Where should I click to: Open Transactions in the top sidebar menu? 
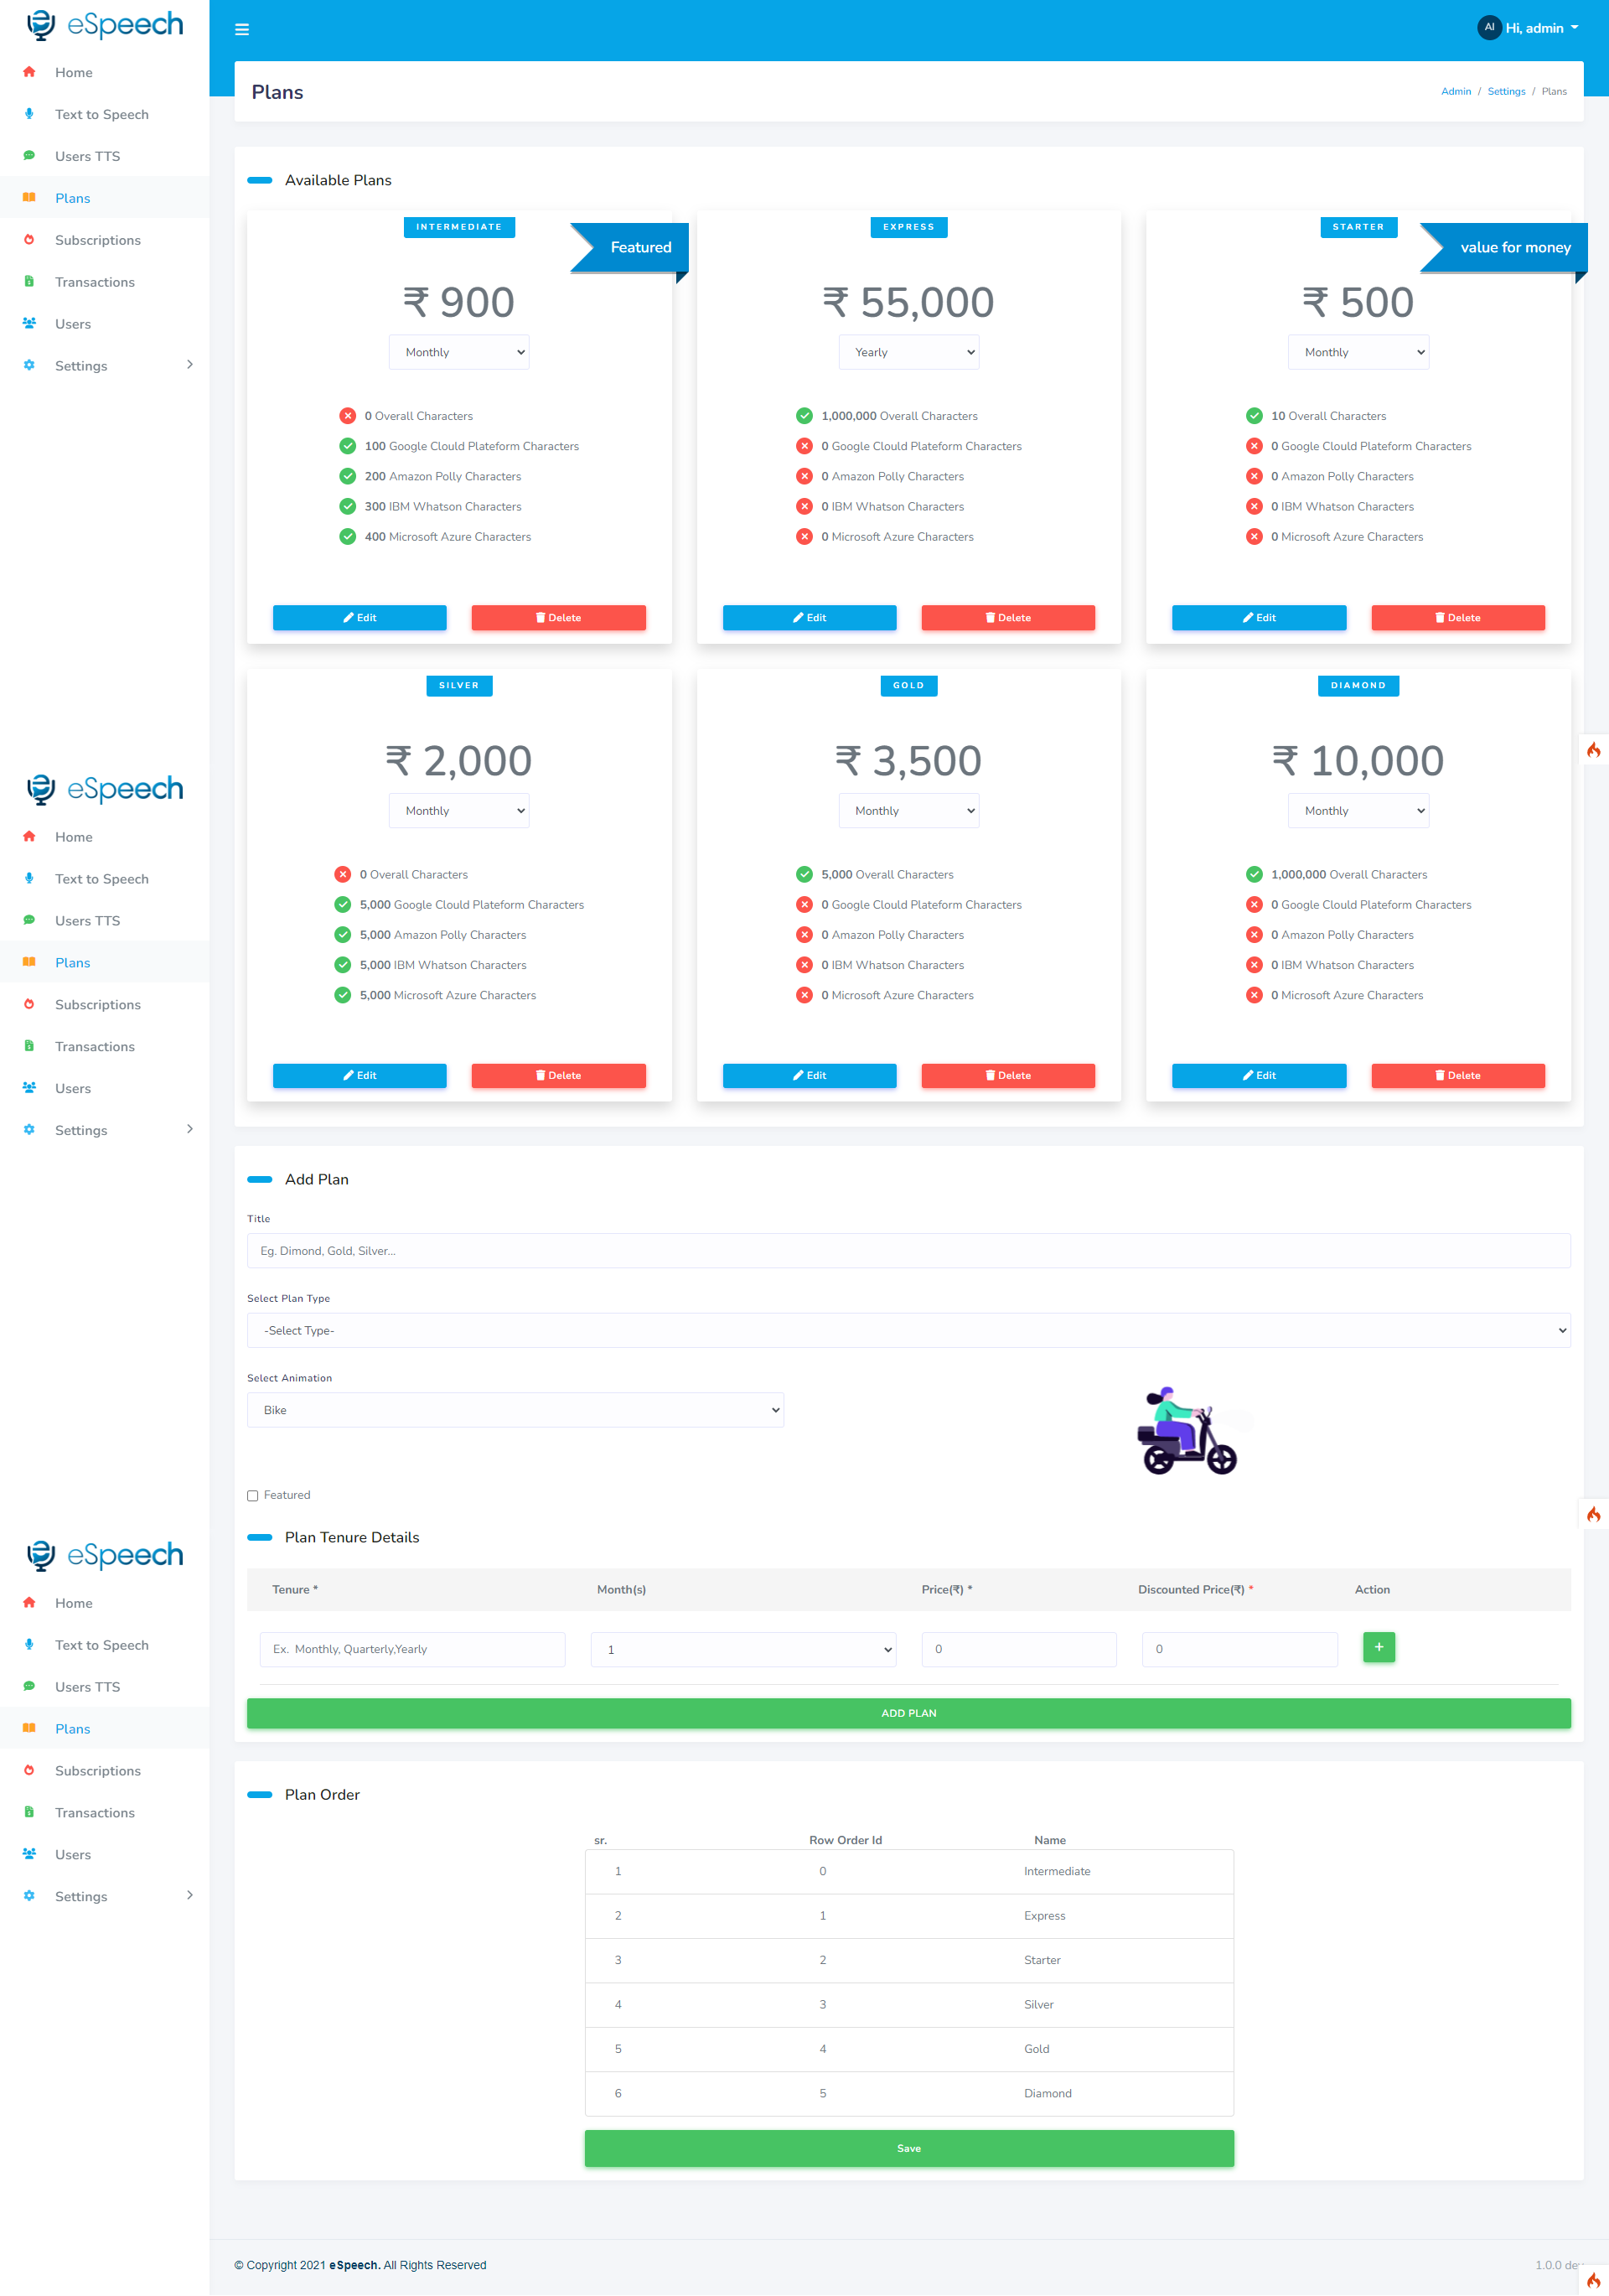pyautogui.click(x=94, y=282)
